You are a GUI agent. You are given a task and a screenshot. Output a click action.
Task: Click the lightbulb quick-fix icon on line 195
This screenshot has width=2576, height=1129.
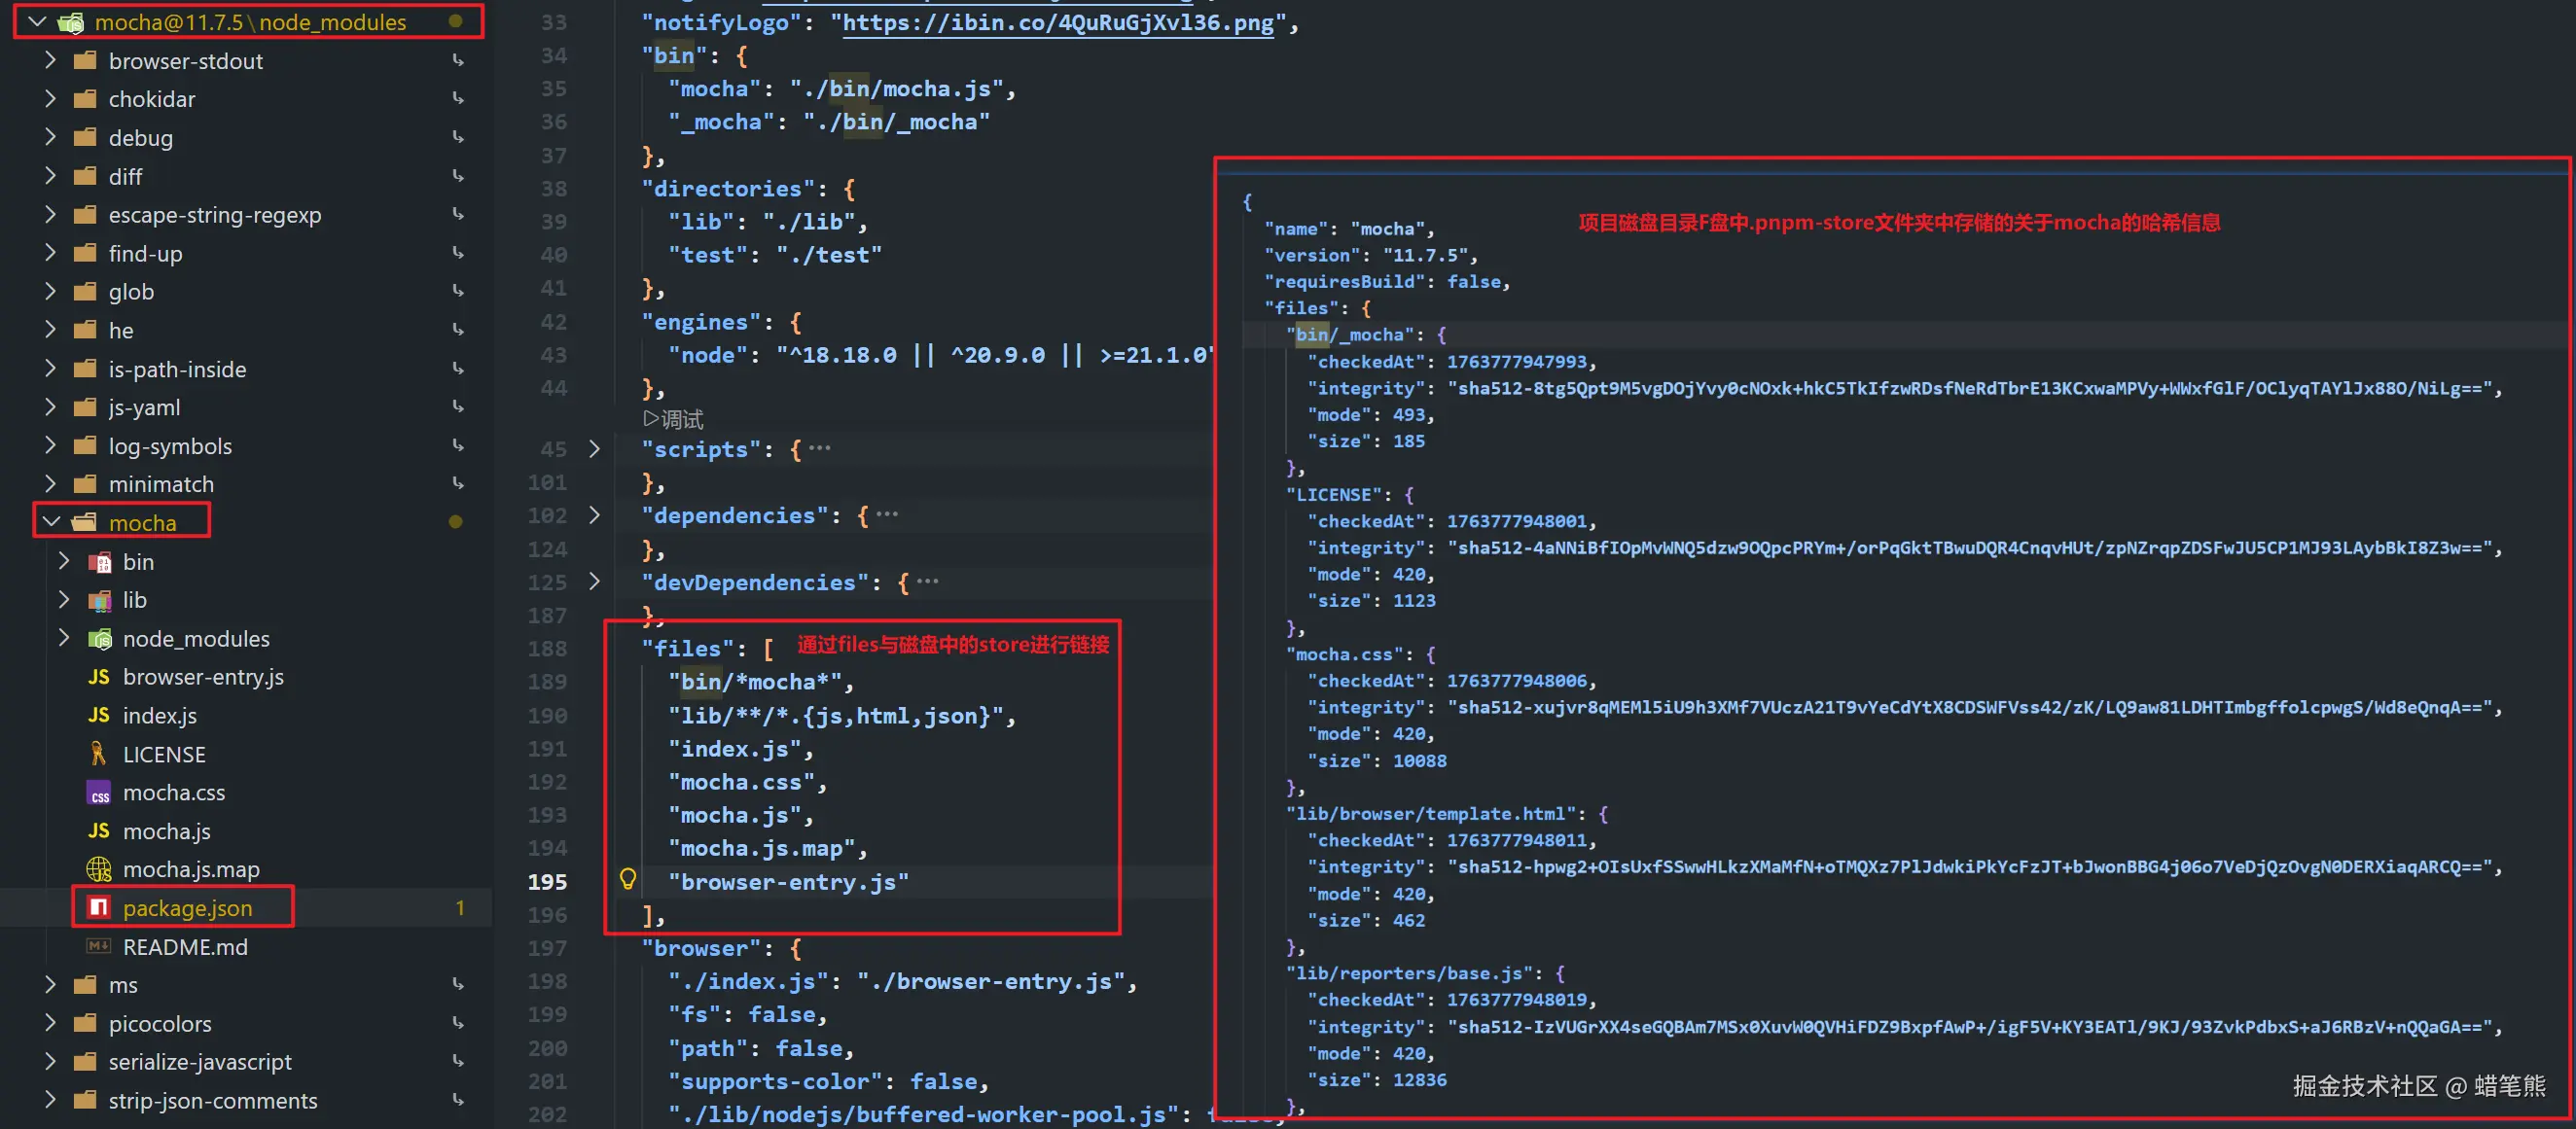pyautogui.click(x=628, y=879)
